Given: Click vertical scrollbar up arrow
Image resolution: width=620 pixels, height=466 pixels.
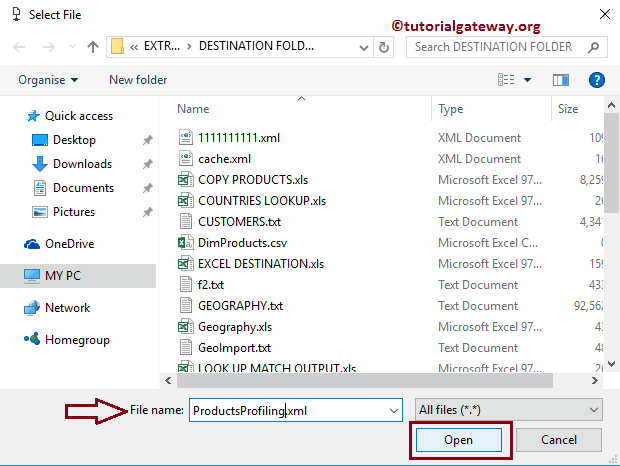Looking at the screenshot, I should pos(611,106).
